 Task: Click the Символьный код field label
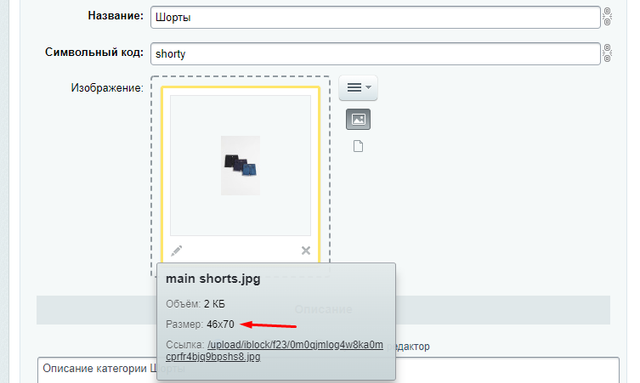[94, 52]
